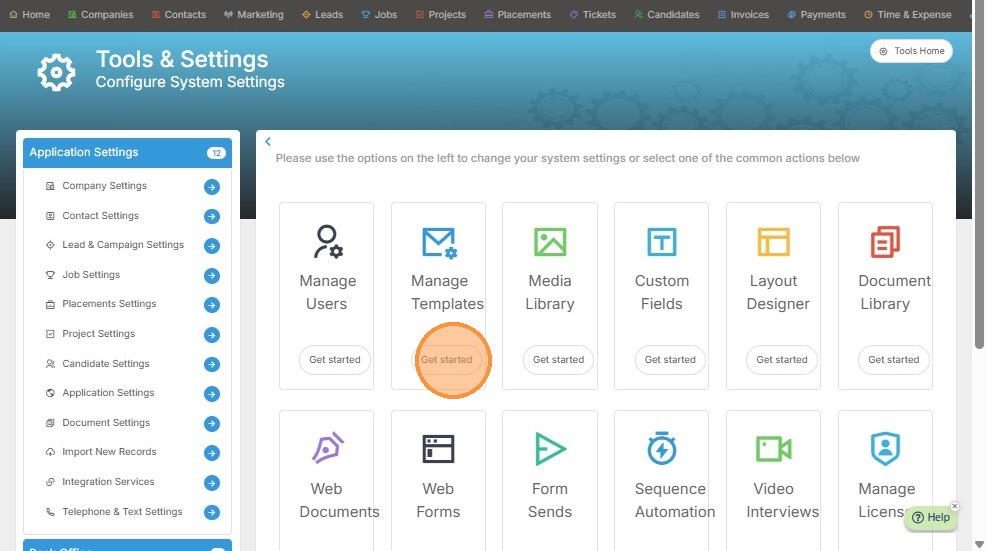This screenshot has height=551, width=987.
Task: Click the Media Library picture icon
Action: (x=550, y=242)
